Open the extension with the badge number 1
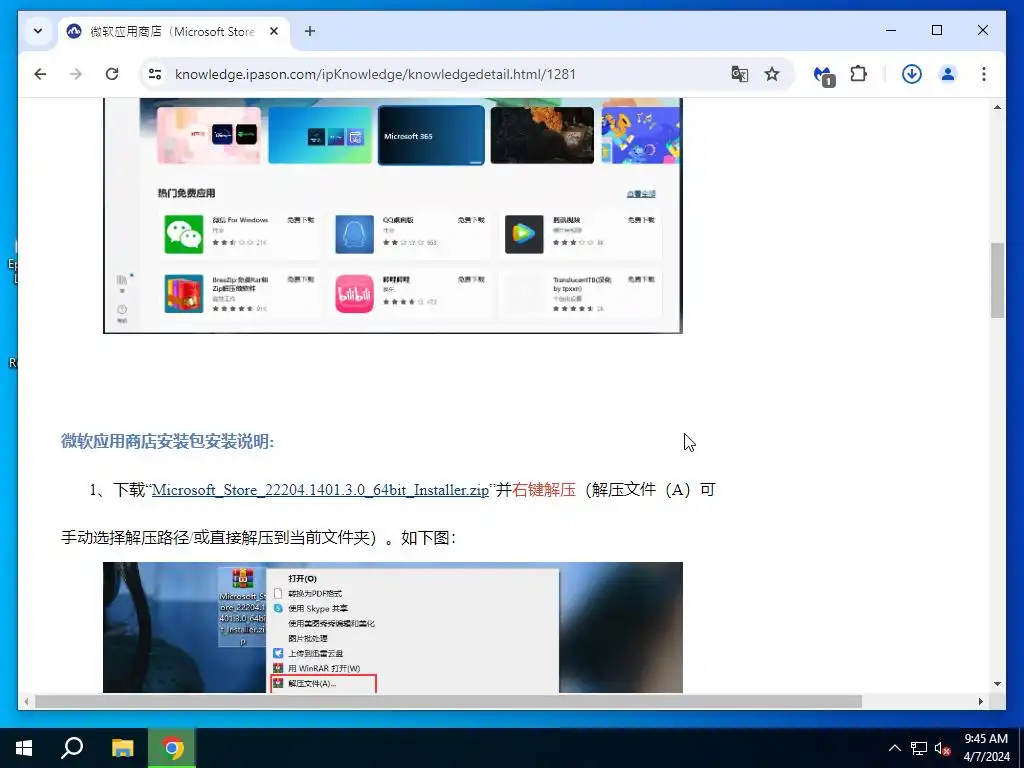 [824, 75]
